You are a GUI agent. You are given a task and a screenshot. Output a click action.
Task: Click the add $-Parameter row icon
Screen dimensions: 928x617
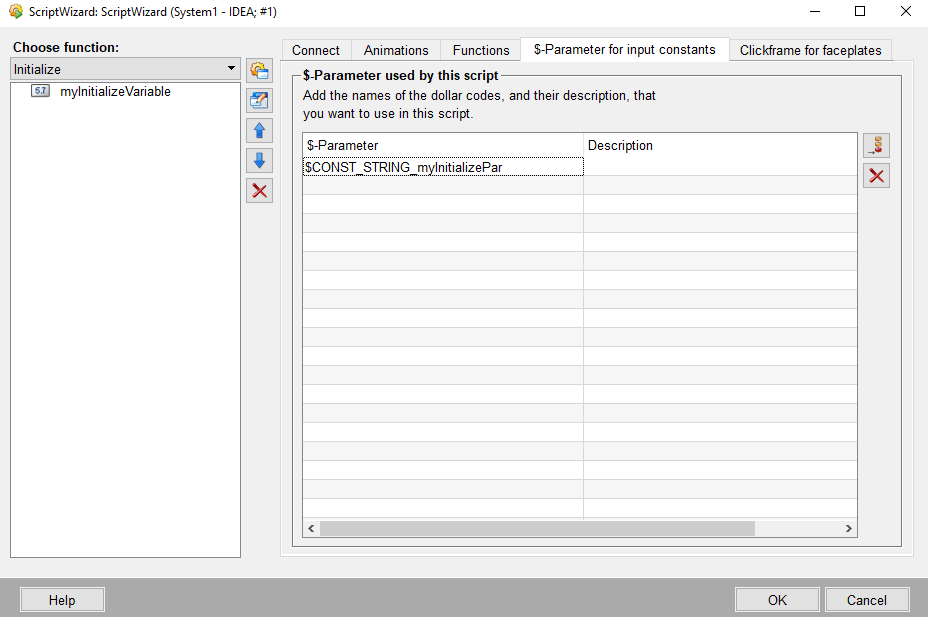tap(876, 146)
